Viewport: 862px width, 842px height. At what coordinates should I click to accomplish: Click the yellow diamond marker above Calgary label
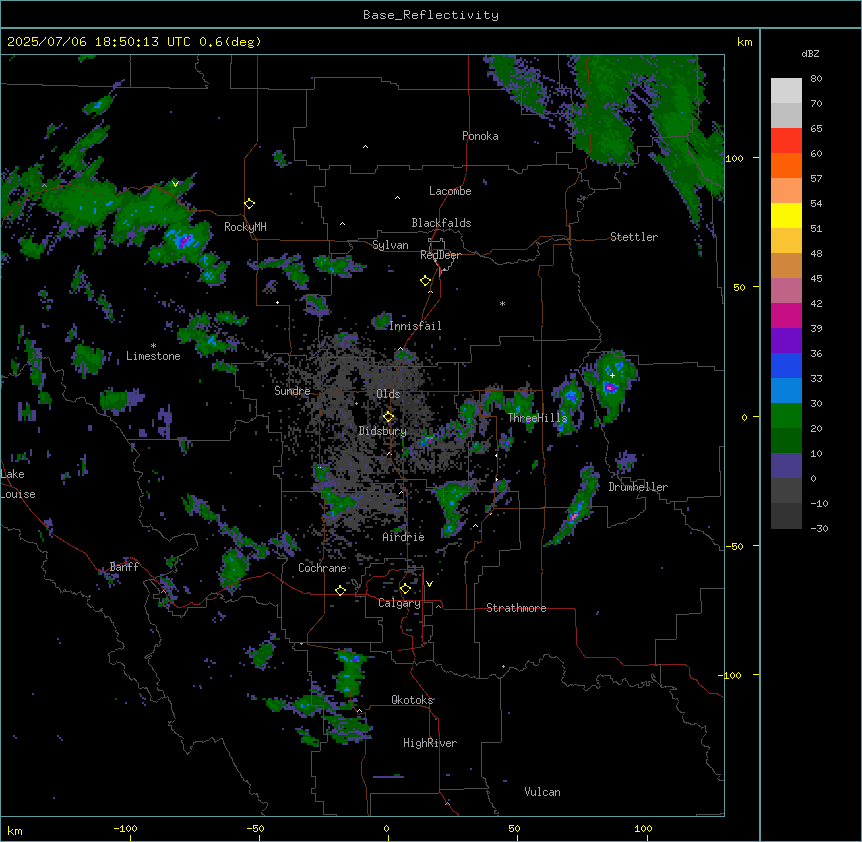(405, 589)
